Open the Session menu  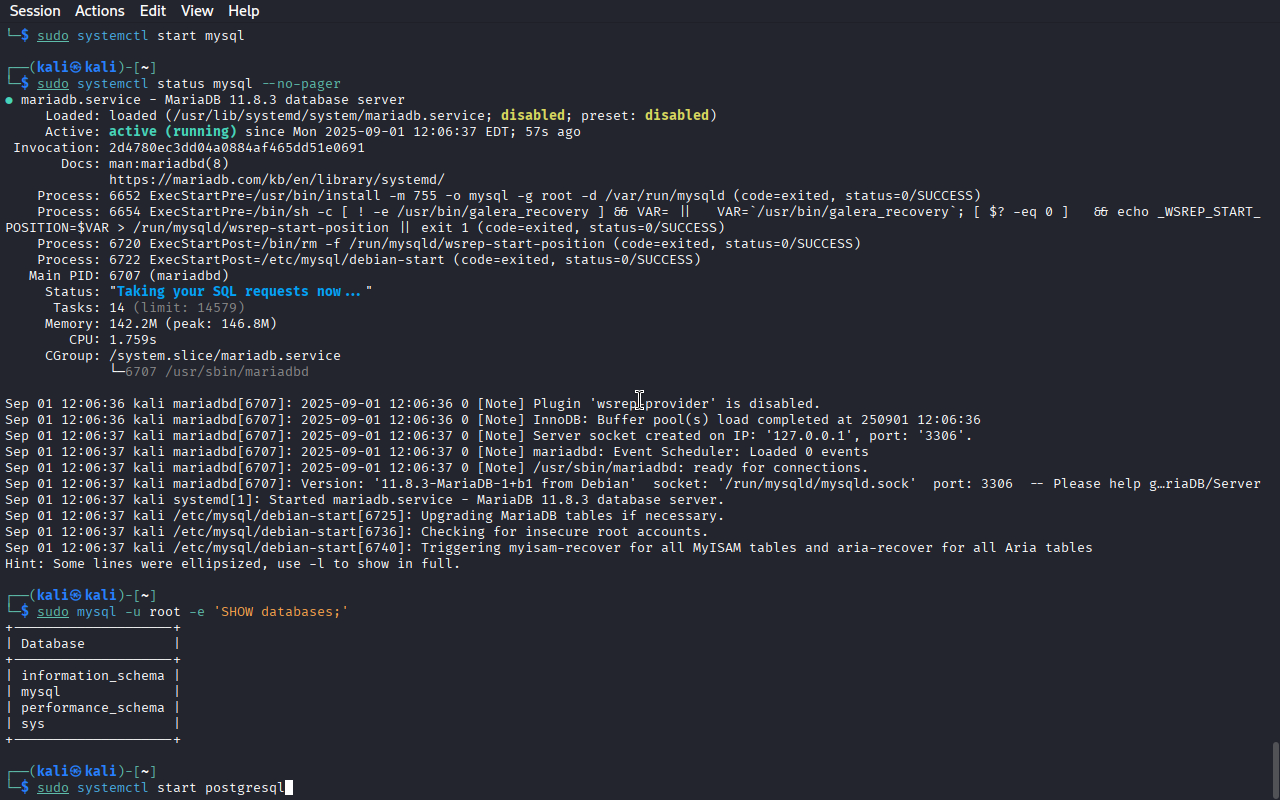point(35,11)
